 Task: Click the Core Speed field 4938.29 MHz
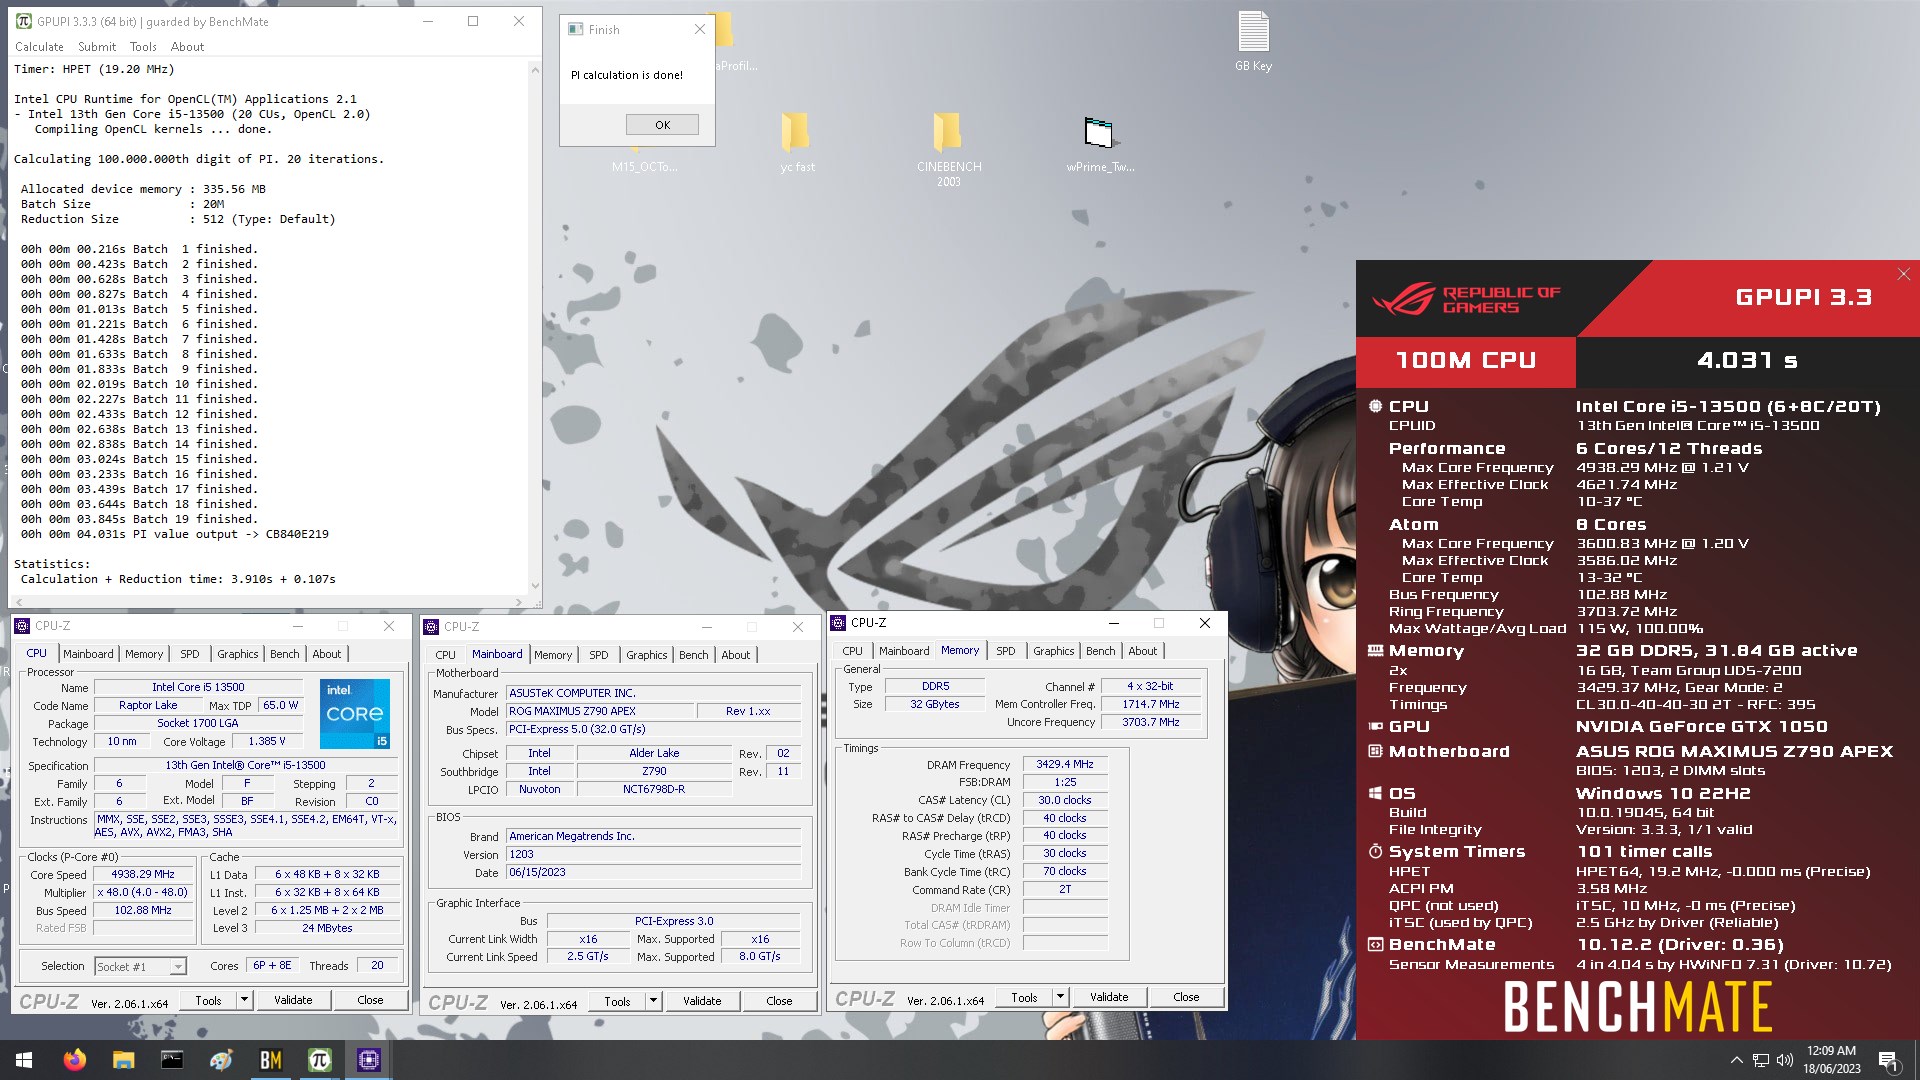pos(143,874)
